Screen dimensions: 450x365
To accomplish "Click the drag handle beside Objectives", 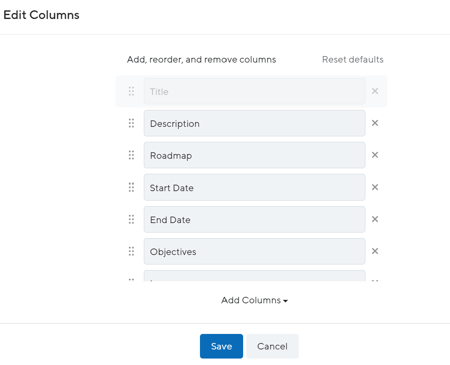I will coord(131,251).
